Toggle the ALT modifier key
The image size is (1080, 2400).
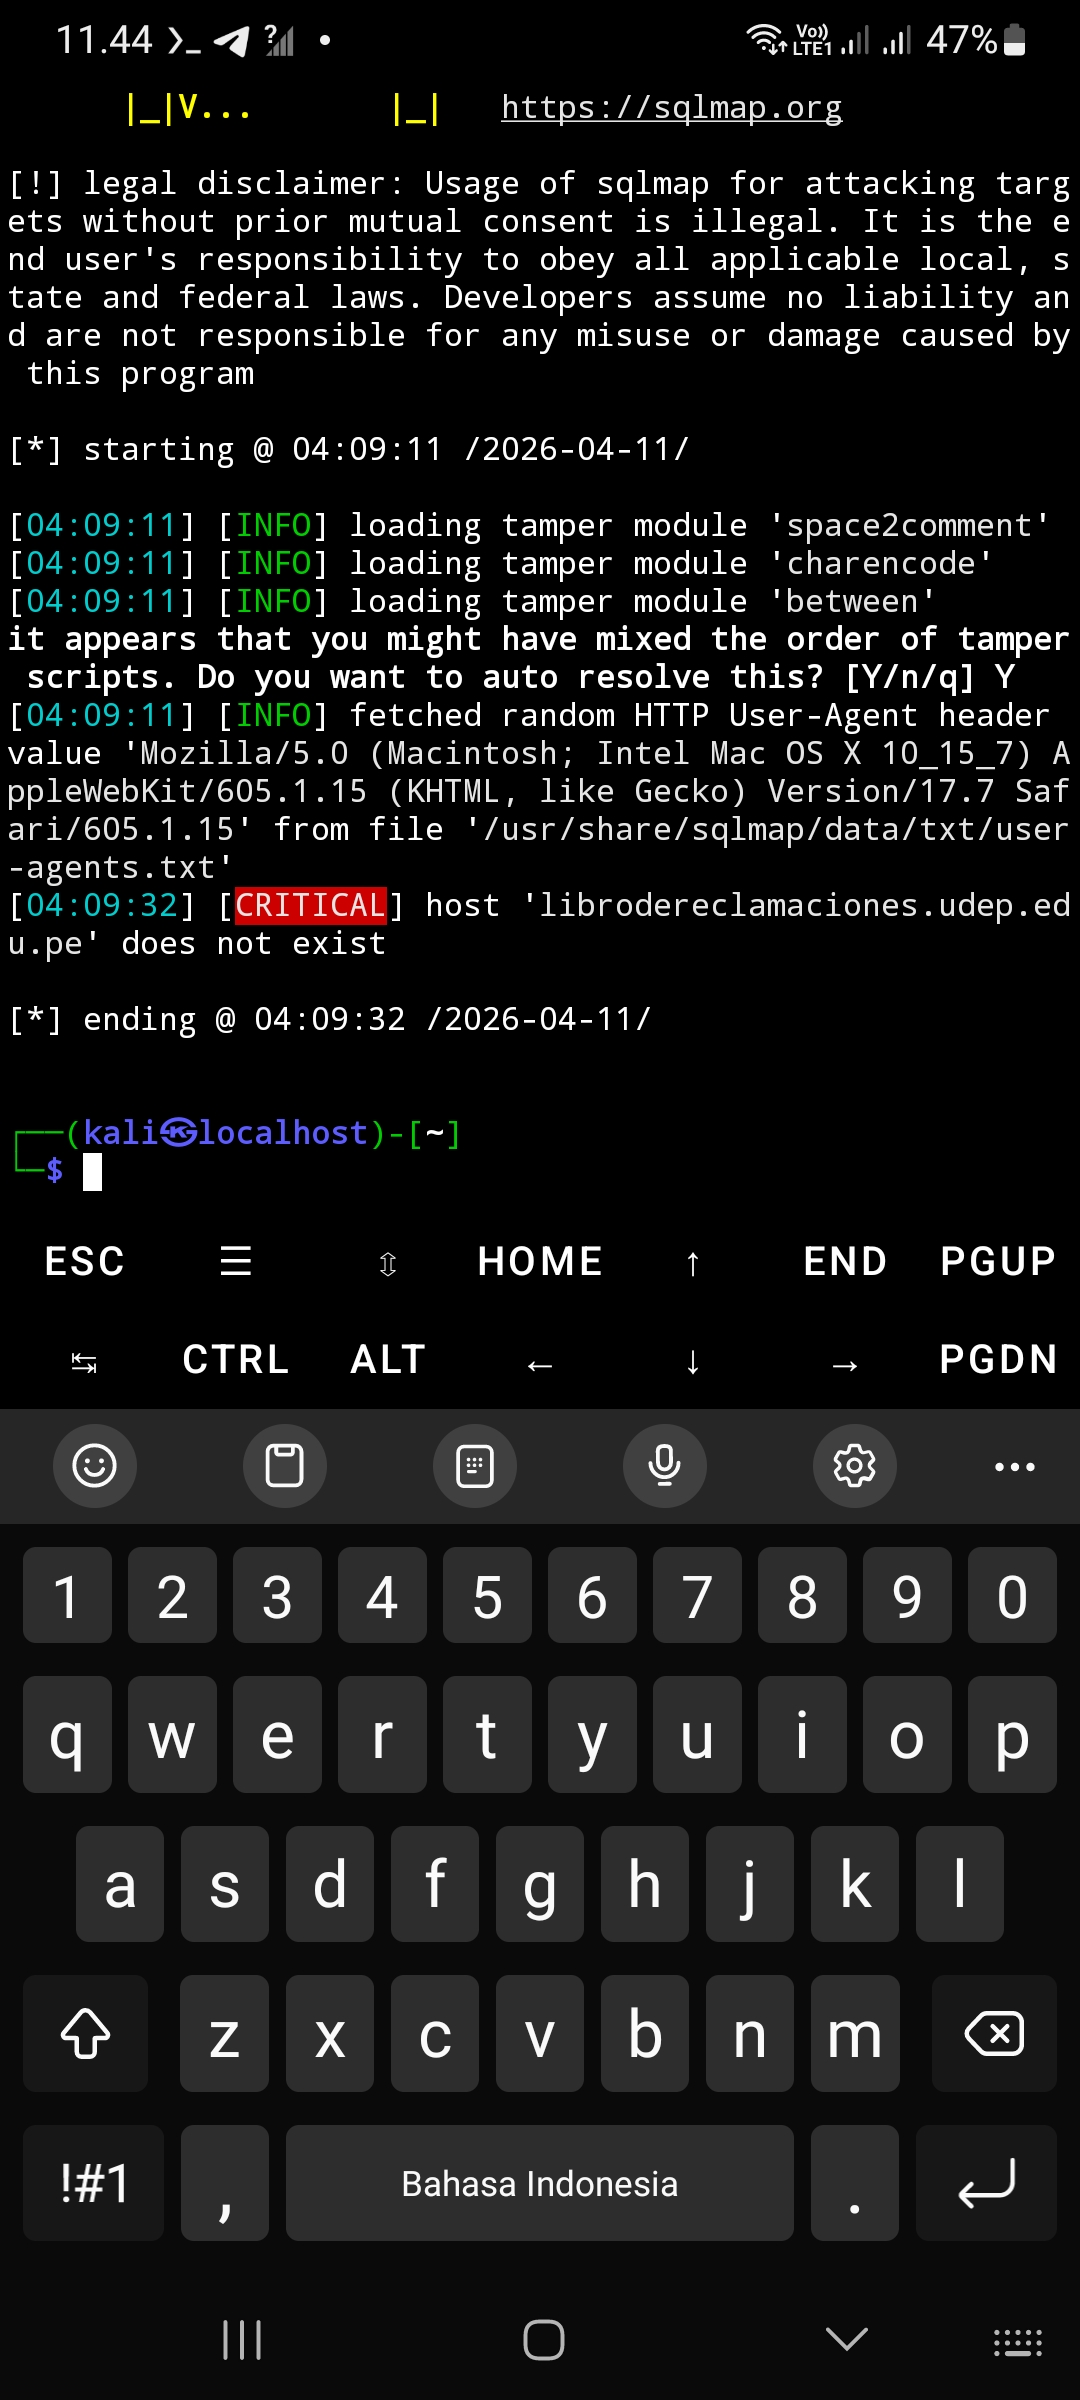coord(388,1360)
